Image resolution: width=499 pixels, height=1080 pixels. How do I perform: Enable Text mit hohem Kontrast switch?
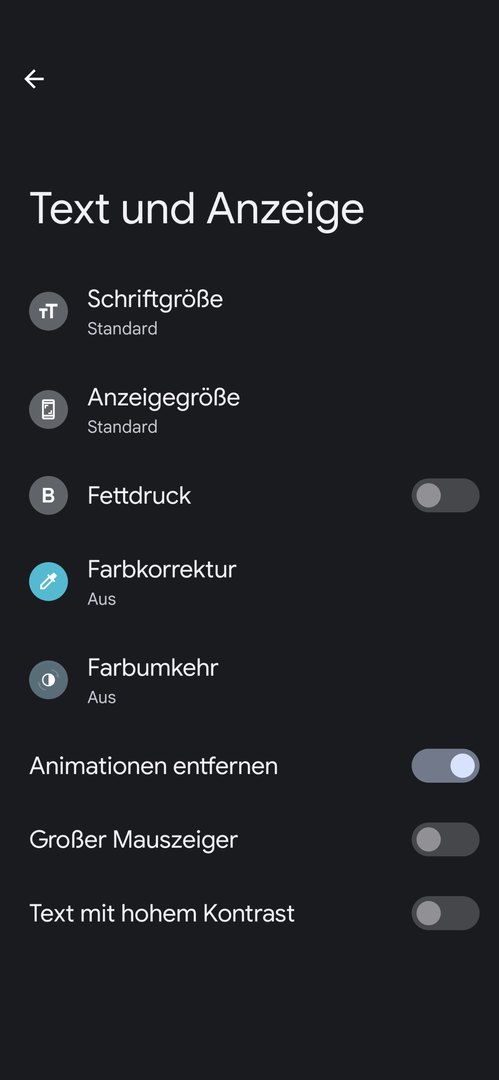pyautogui.click(x=445, y=913)
